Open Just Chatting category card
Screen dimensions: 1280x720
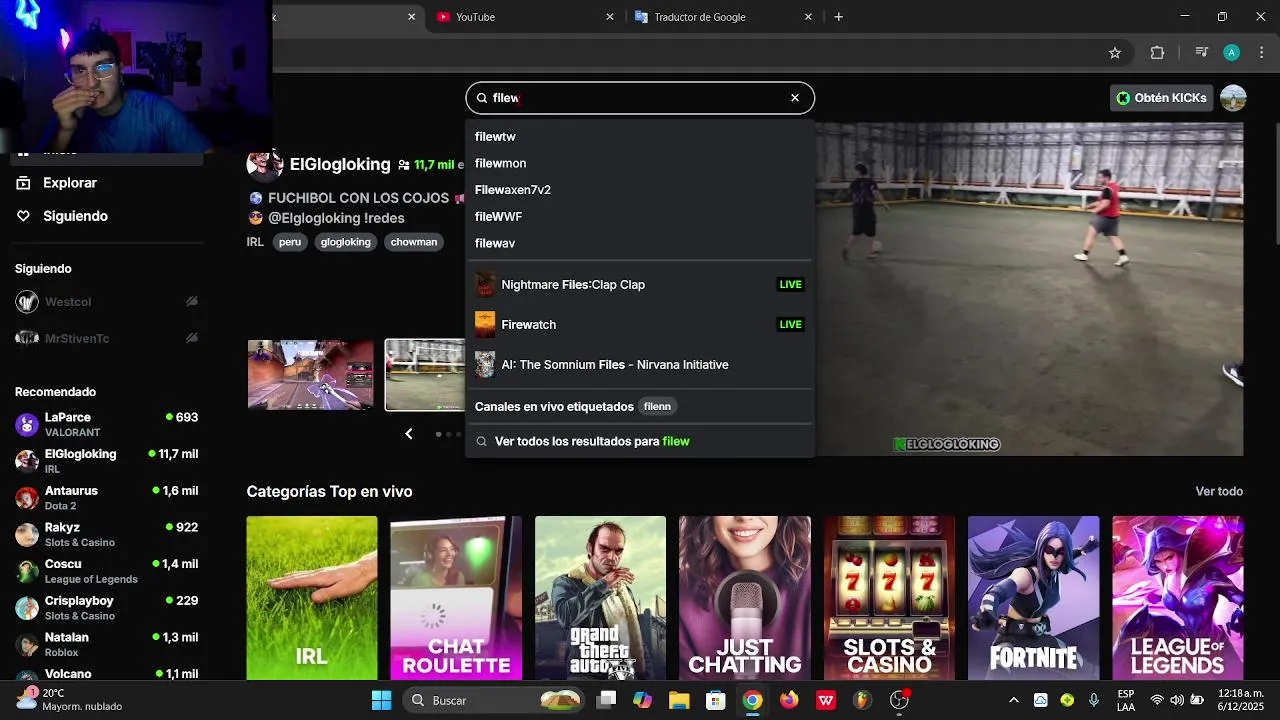(745, 598)
